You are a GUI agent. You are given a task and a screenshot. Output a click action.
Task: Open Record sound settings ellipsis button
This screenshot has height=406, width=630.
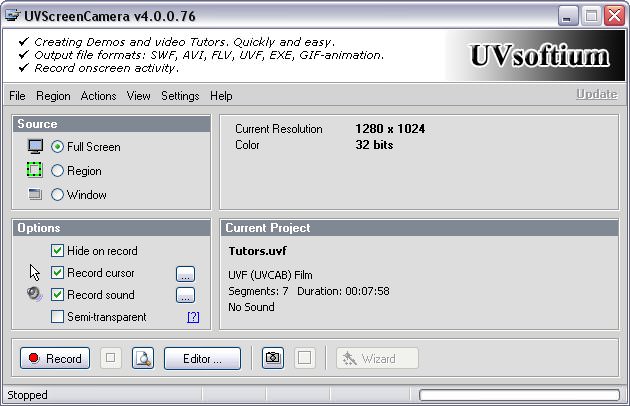(x=186, y=295)
